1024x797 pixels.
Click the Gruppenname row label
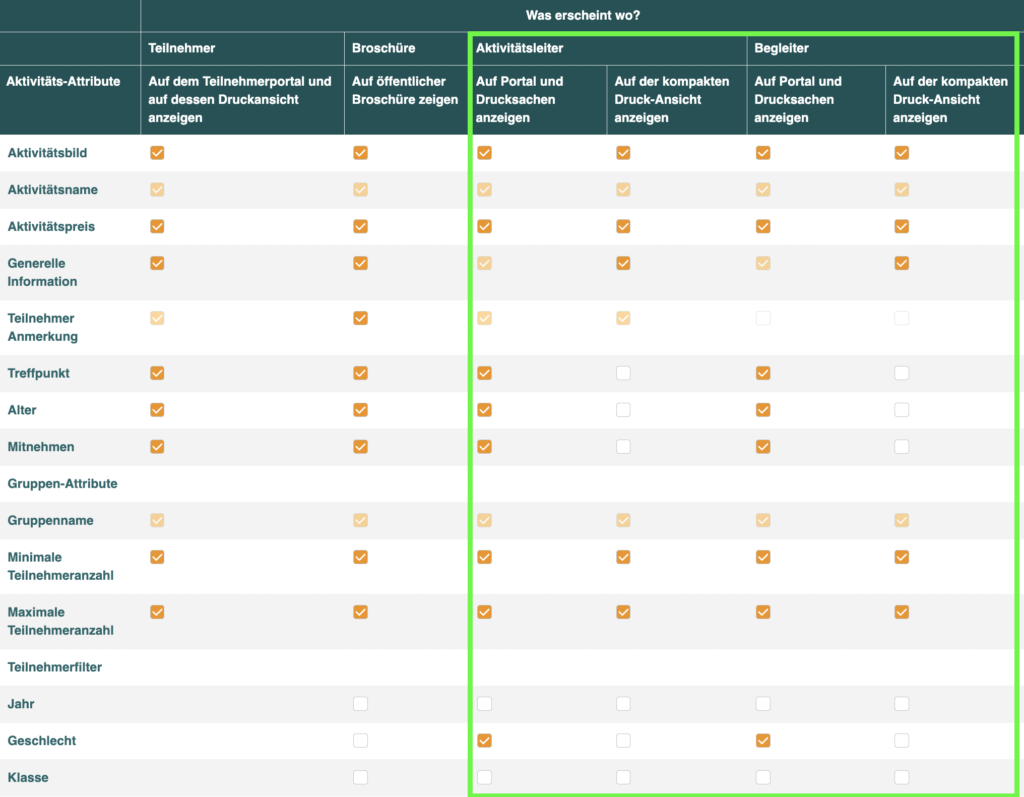click(50, 521)
